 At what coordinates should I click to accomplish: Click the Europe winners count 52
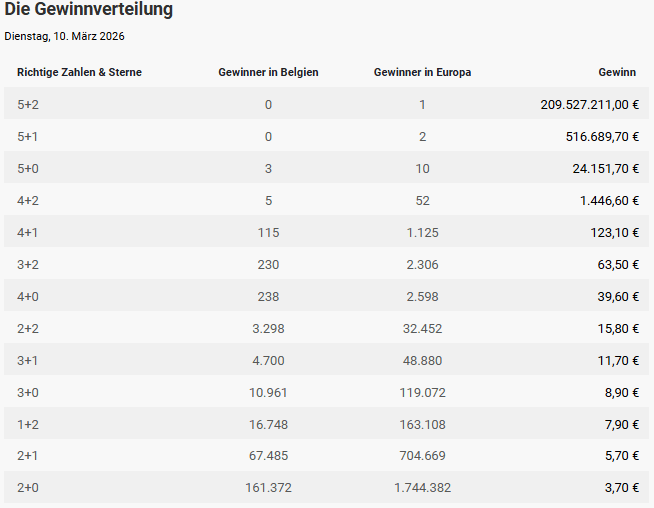[x=423, y=201]
